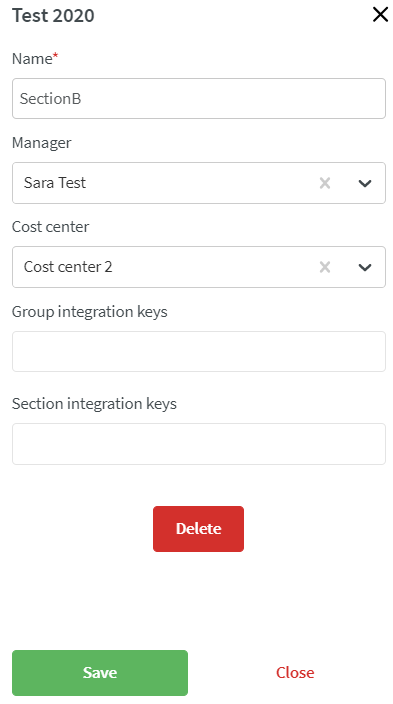Click the required asterisk beside Name
This screenshot has width=393, height=704.
[56, 56]
